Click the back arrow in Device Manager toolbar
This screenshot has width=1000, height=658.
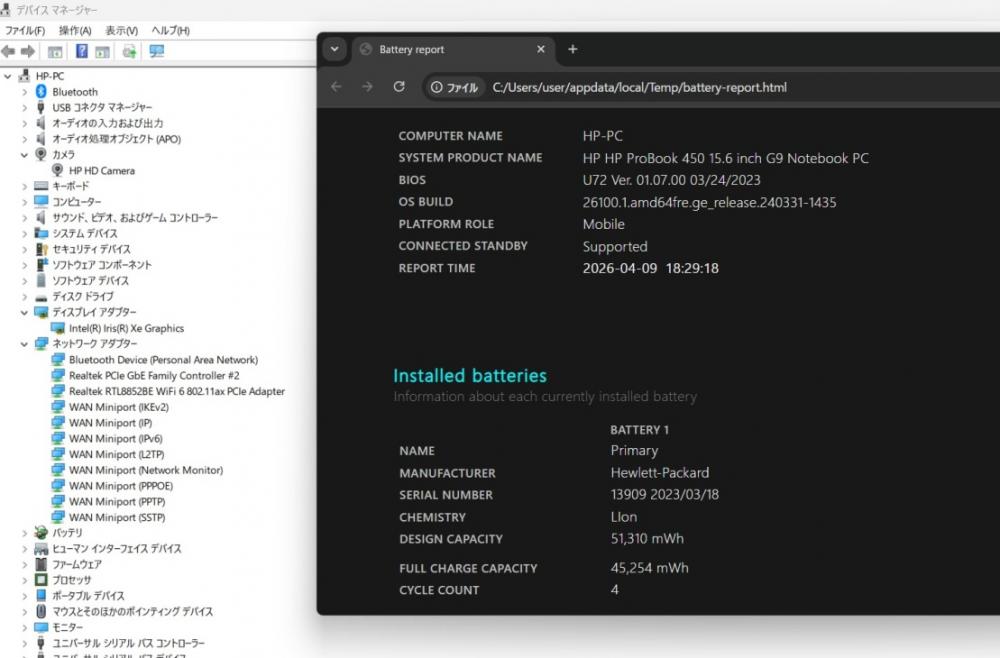tap(9, 51)
